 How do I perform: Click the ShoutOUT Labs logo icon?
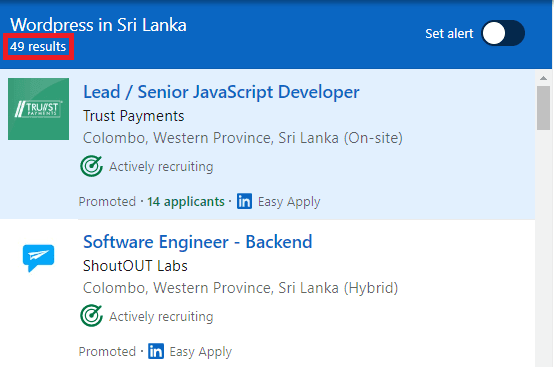pyautogui.click(x=39, y=258)
